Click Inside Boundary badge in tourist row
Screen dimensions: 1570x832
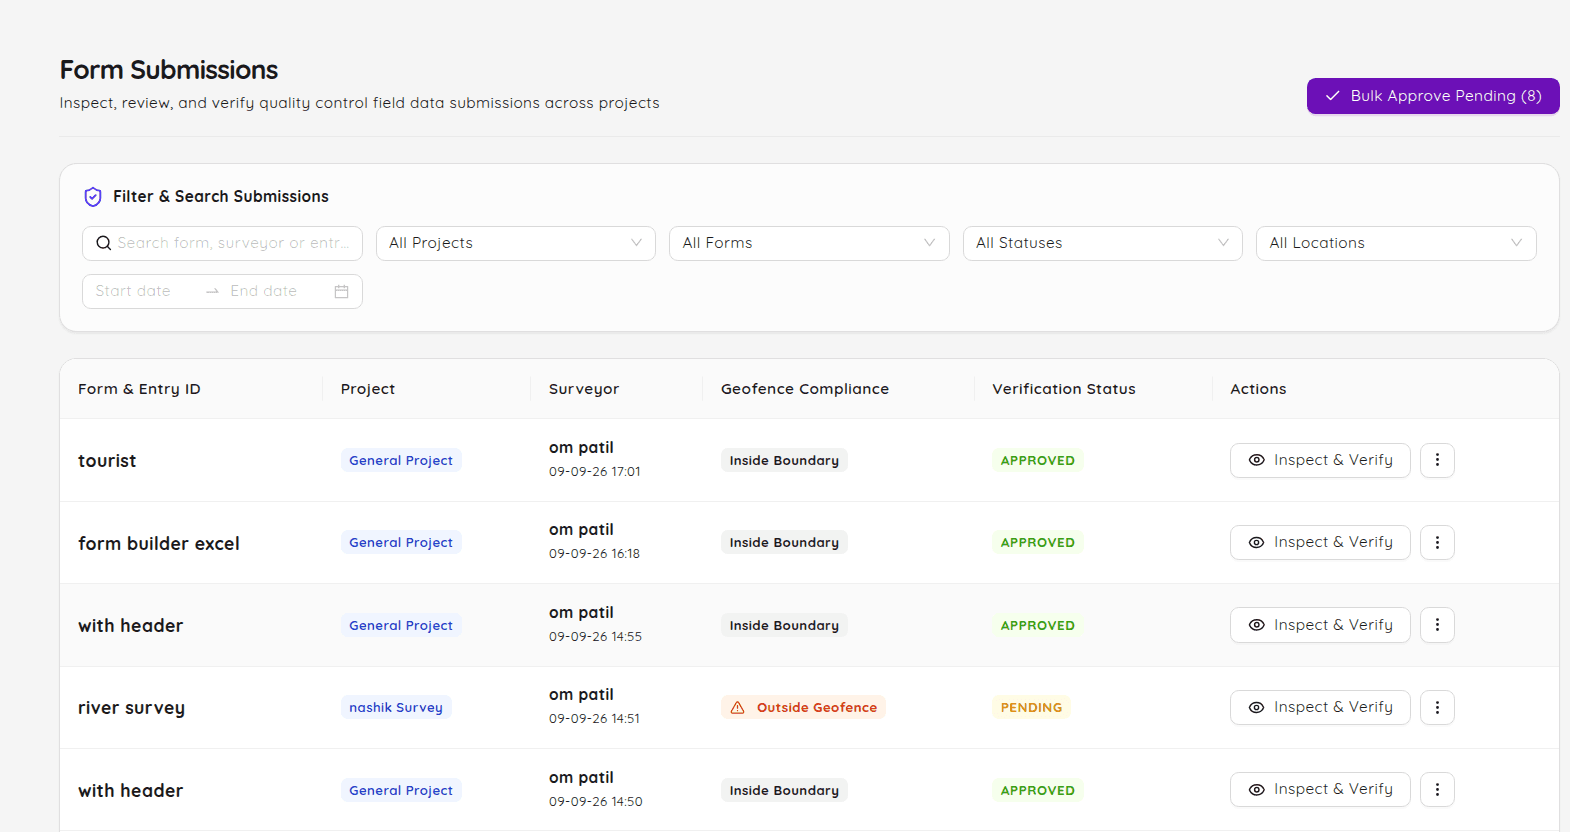click(784, 460)
